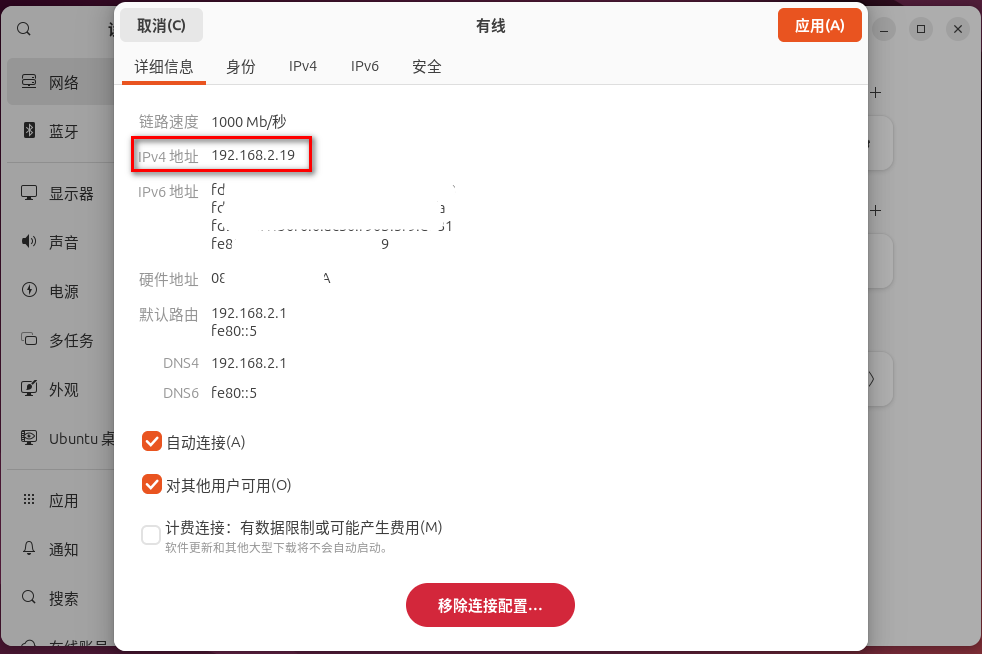
Task: Switch to the IPv6 tab
Action: click(x=364, y=66)
